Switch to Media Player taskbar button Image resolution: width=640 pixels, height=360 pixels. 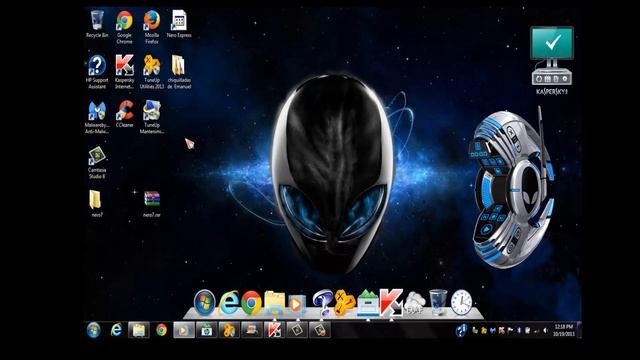pos(184,330)
